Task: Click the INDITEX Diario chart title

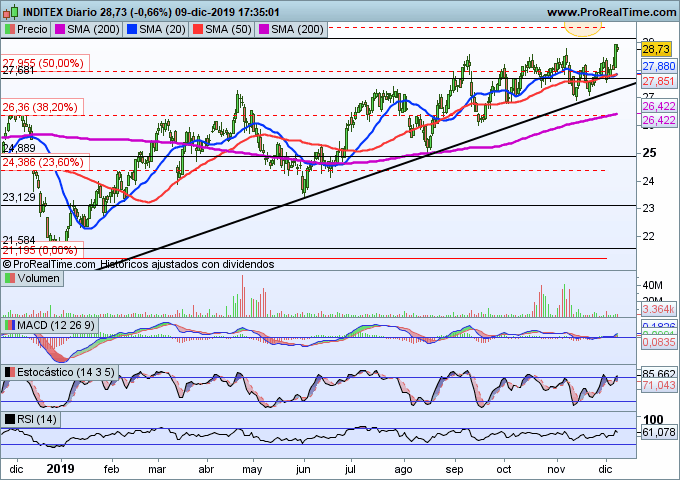Action: (x=150, y=12)
